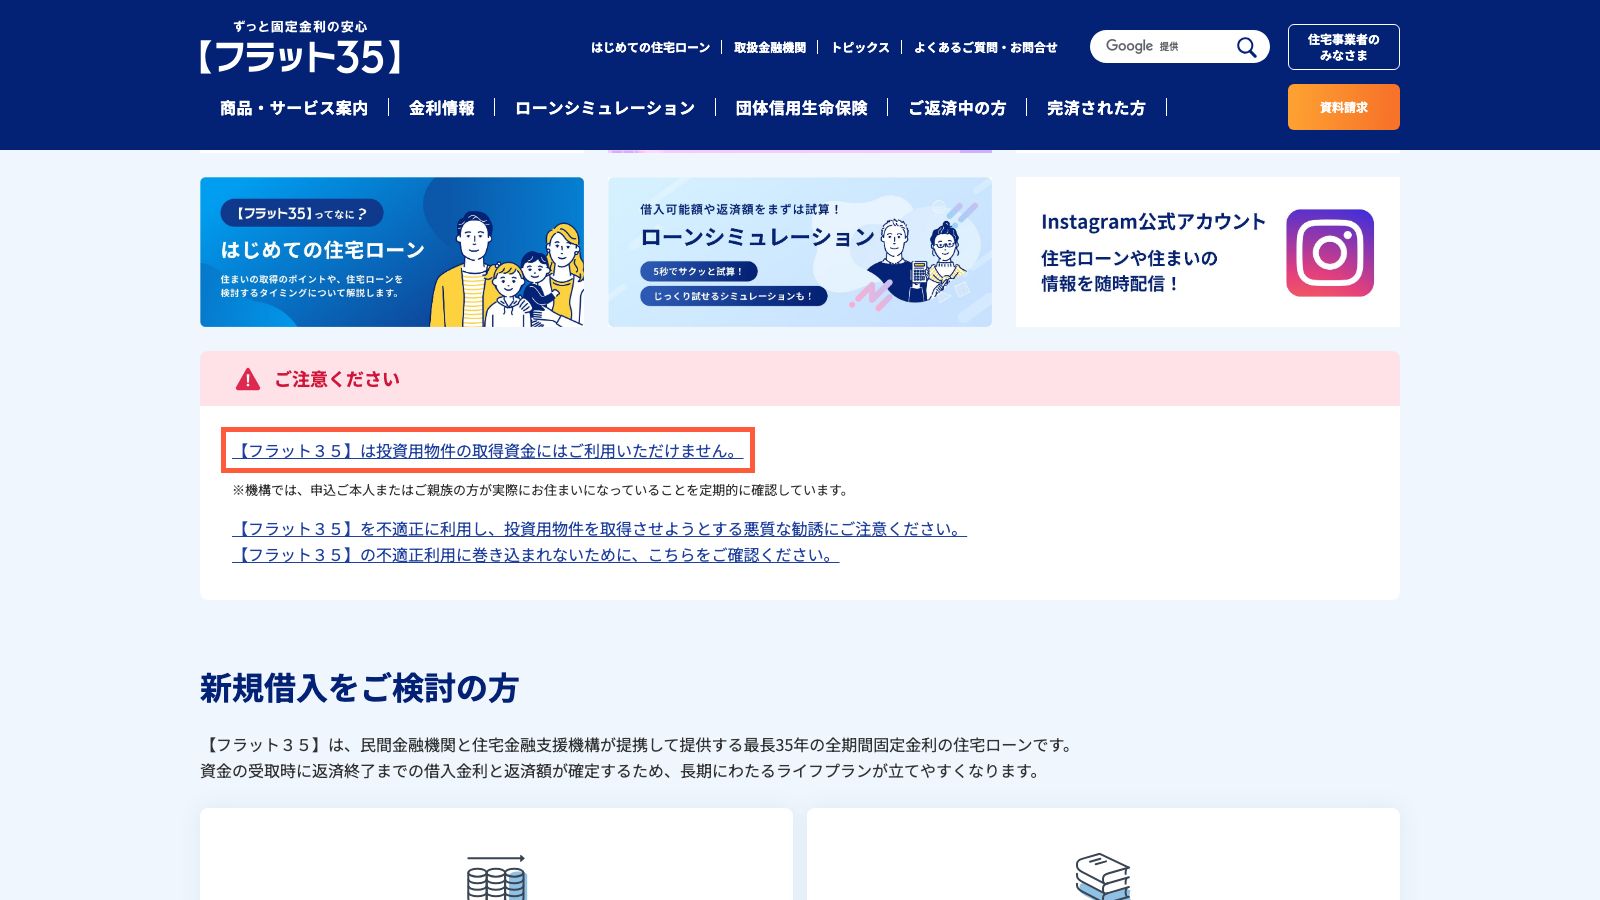Click the stacked books icon card
The image size is (1600, 900).
click(x=1103, y=854)
